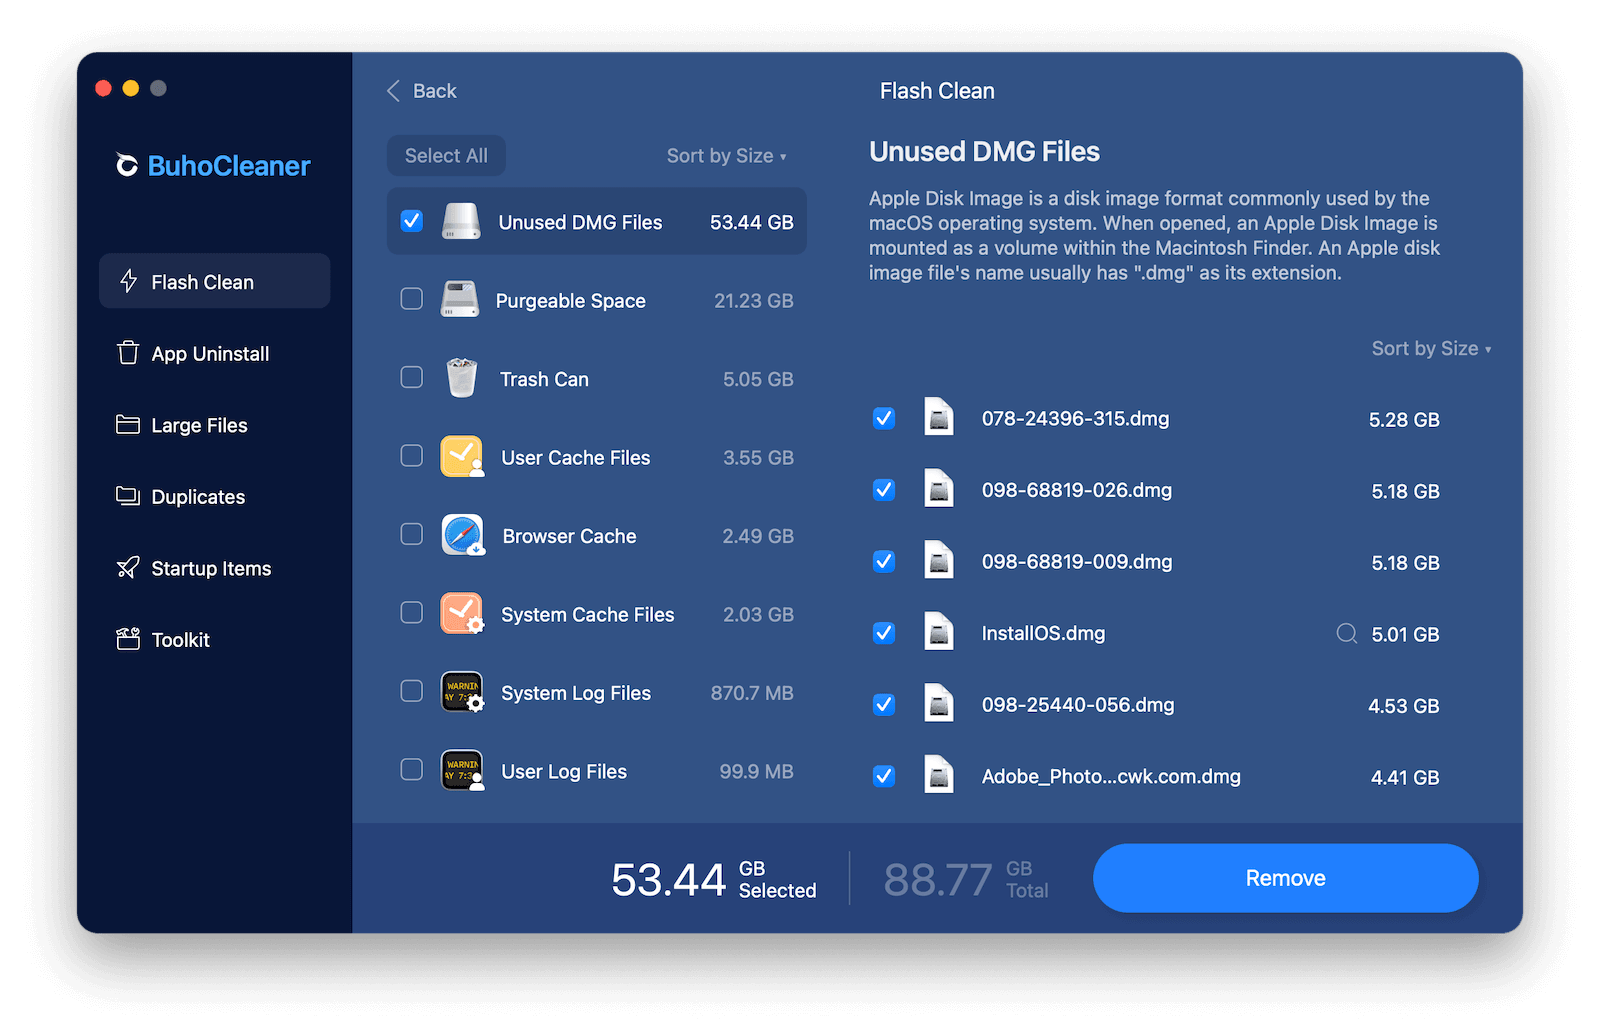Uncheck the Unused DMG Files checkbox

click(412, 221)
